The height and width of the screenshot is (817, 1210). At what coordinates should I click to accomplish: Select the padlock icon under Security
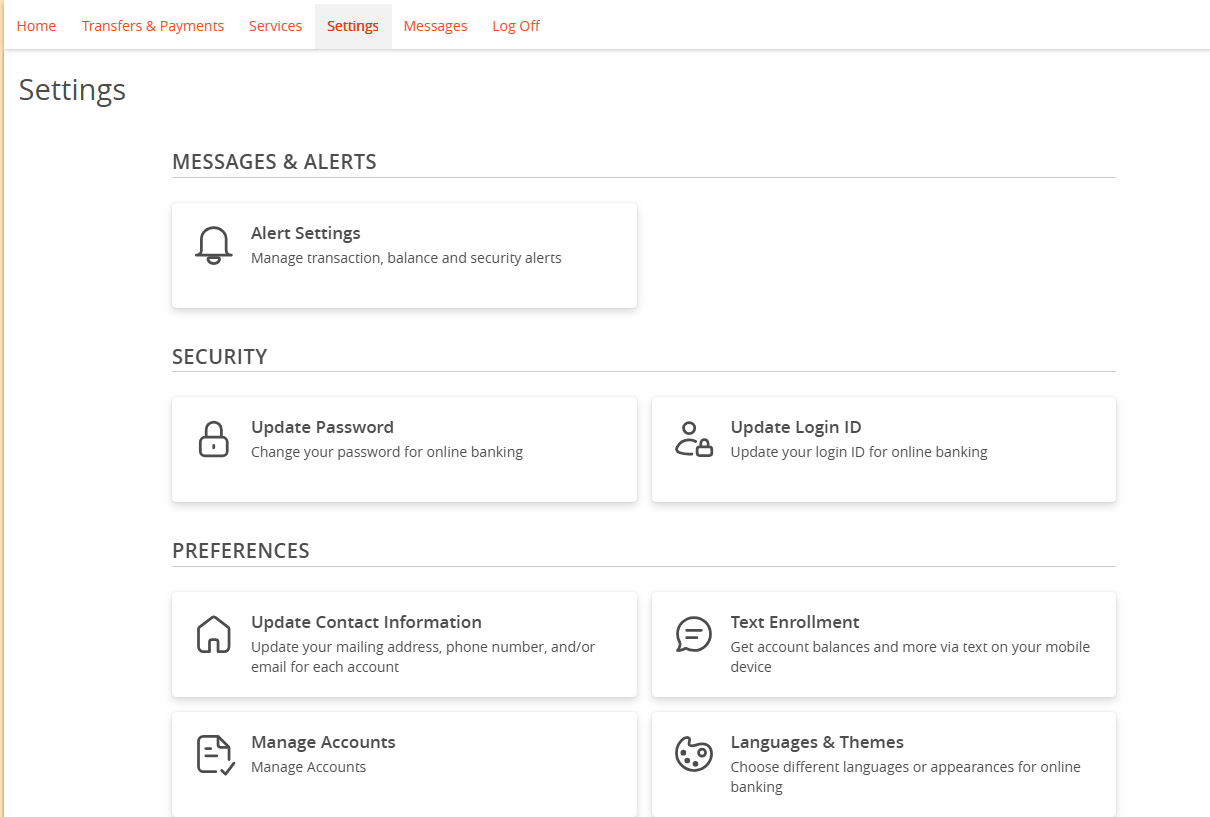click(x=213, y=438)
